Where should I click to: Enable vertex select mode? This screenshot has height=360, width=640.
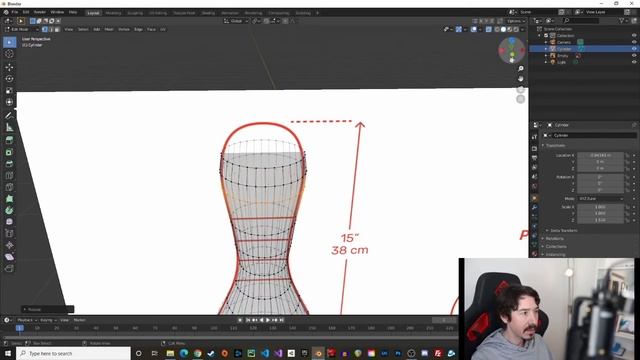(44, 29)
